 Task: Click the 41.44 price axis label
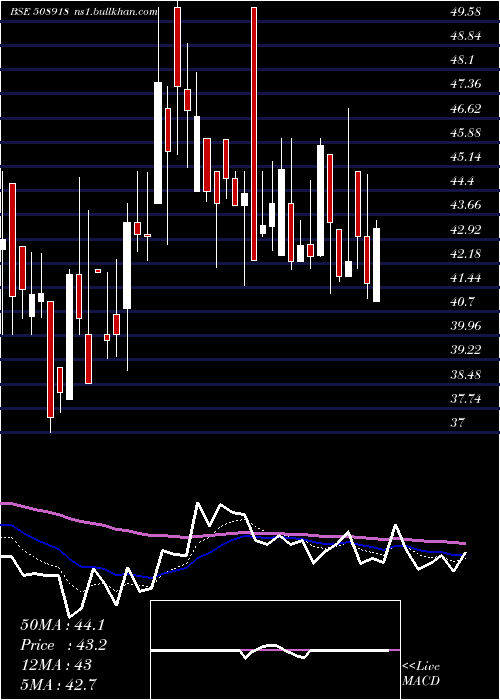click(x=466, y=278)
